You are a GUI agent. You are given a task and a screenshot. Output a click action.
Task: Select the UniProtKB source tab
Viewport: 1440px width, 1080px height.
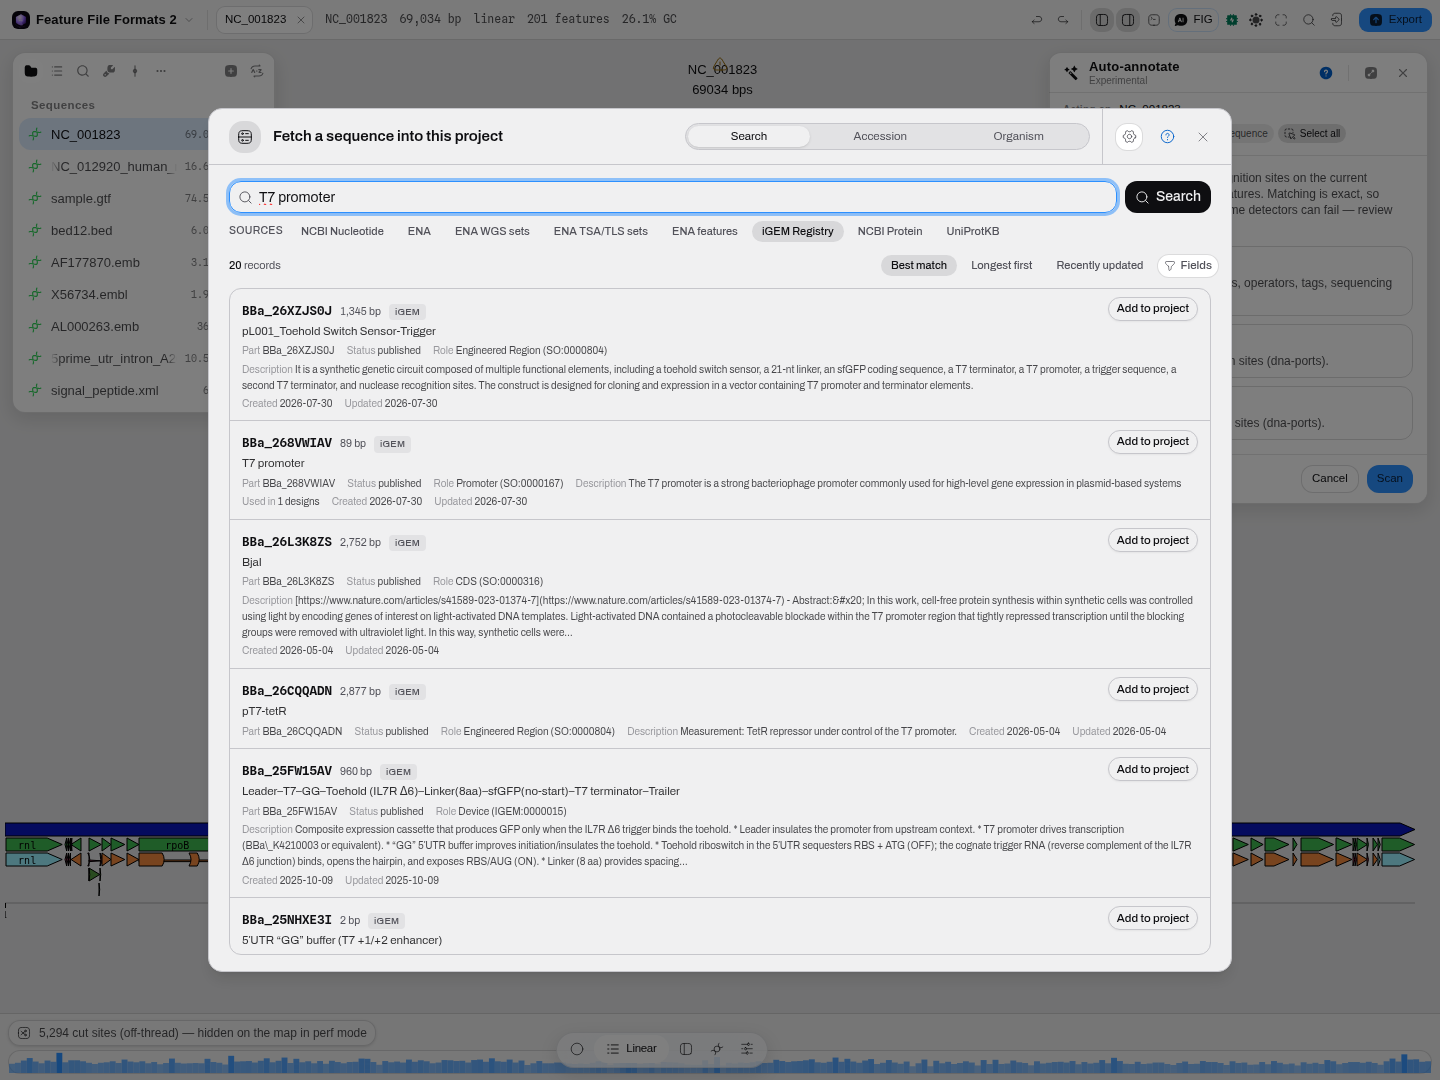pos(973,232)
